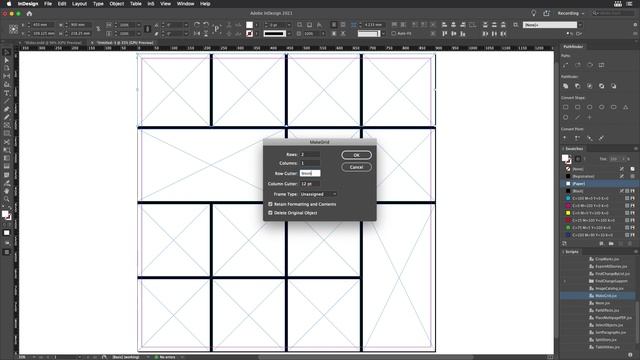
Task: Click Pathfinder Subtract icon
Action: [x=578, y=86]
